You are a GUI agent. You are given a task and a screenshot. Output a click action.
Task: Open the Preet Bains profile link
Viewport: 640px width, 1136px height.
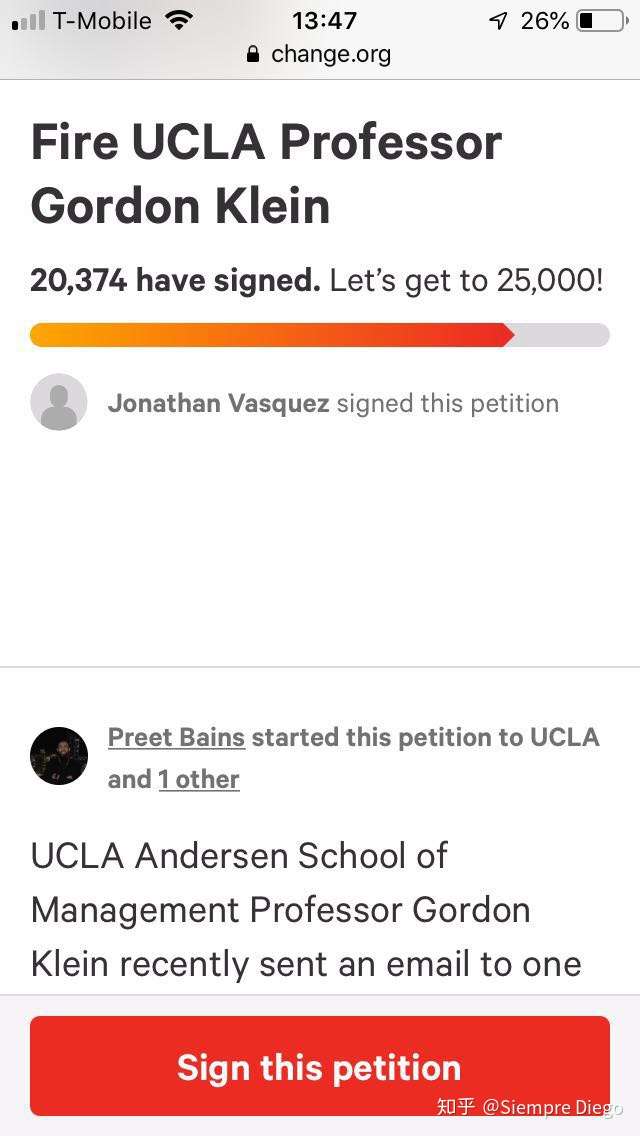click(176, 738)
